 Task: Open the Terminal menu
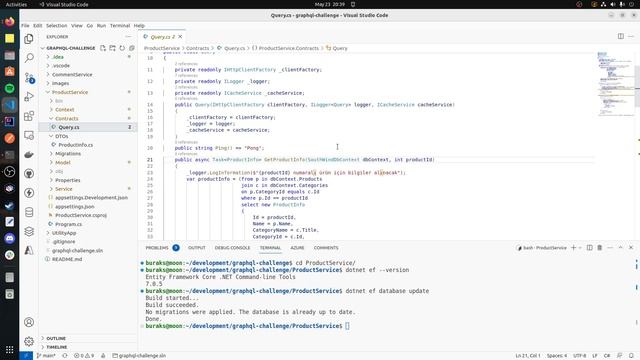pos(120,26)
